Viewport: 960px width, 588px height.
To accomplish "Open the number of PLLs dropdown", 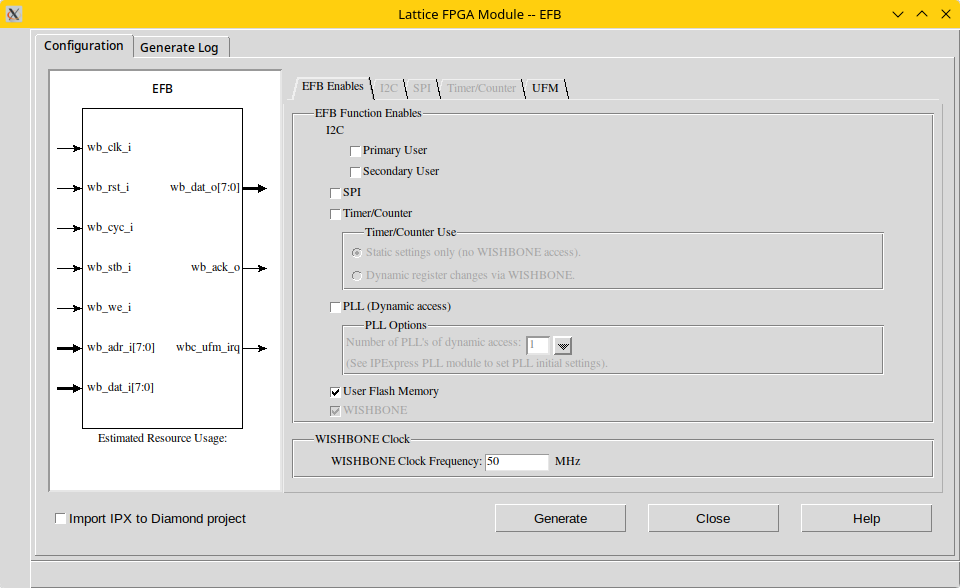I will coord(563,346).
